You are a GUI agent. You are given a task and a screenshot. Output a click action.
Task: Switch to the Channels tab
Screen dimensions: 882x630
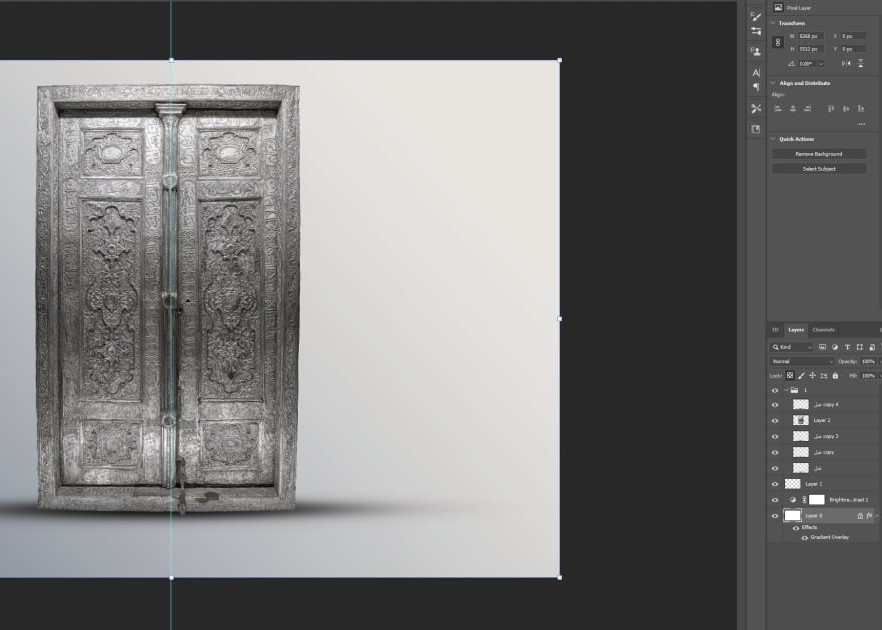click(823, 329)
